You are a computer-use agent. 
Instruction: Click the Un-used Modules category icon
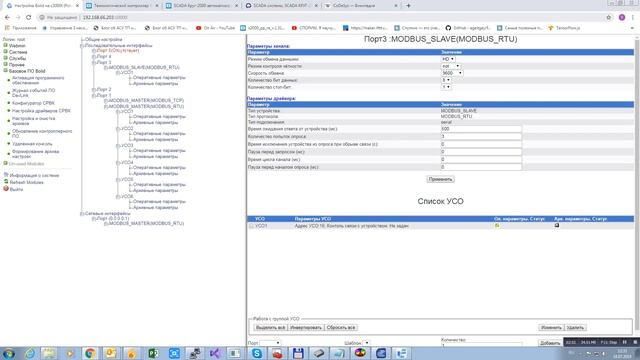(x=6, y=164)
